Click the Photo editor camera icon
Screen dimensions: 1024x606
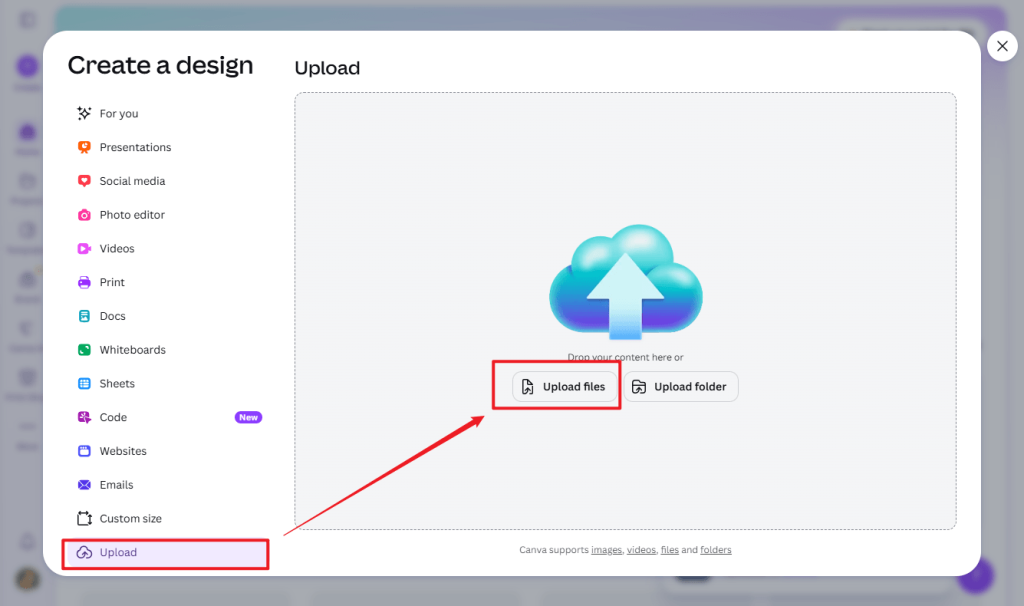(x=84, y=215)
